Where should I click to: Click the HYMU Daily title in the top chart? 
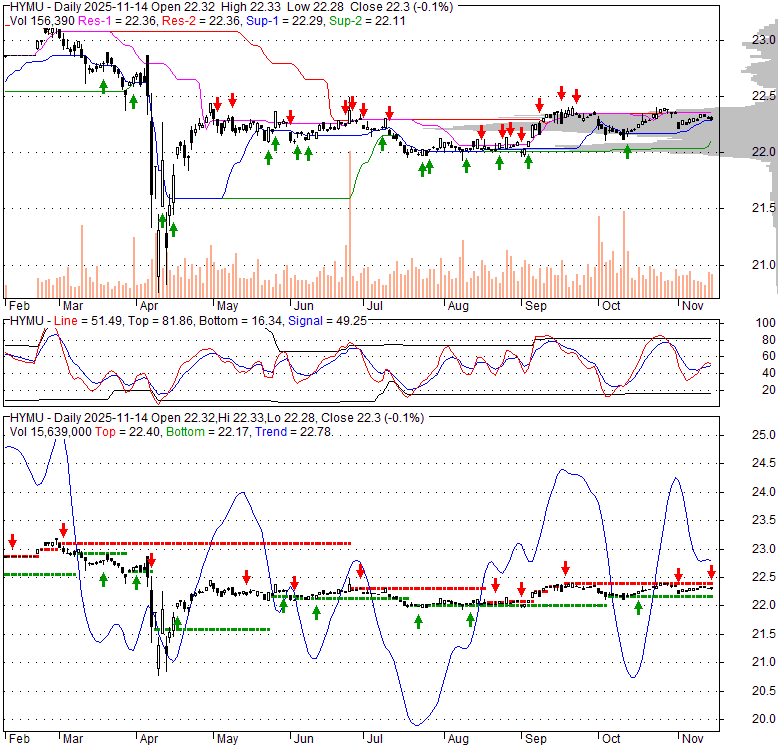(52, 6)
